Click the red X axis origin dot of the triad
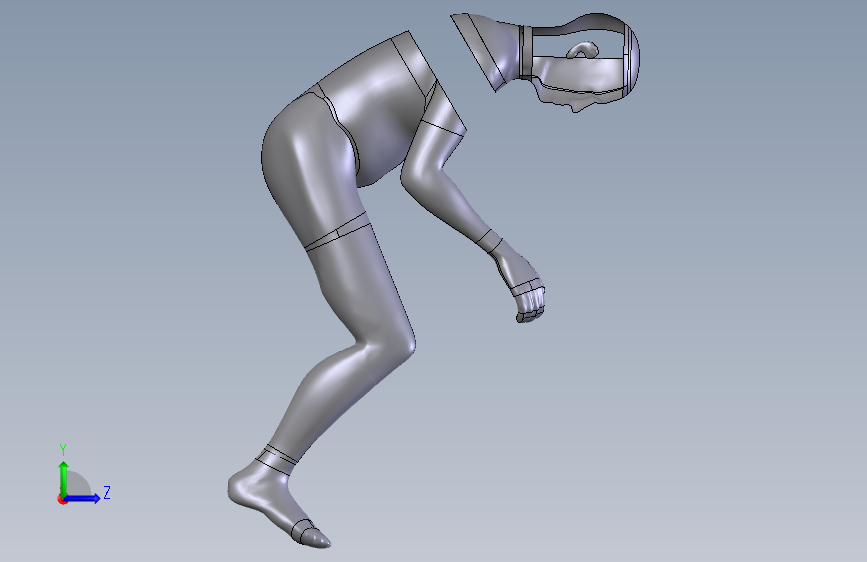 click(x=62, y=499)
